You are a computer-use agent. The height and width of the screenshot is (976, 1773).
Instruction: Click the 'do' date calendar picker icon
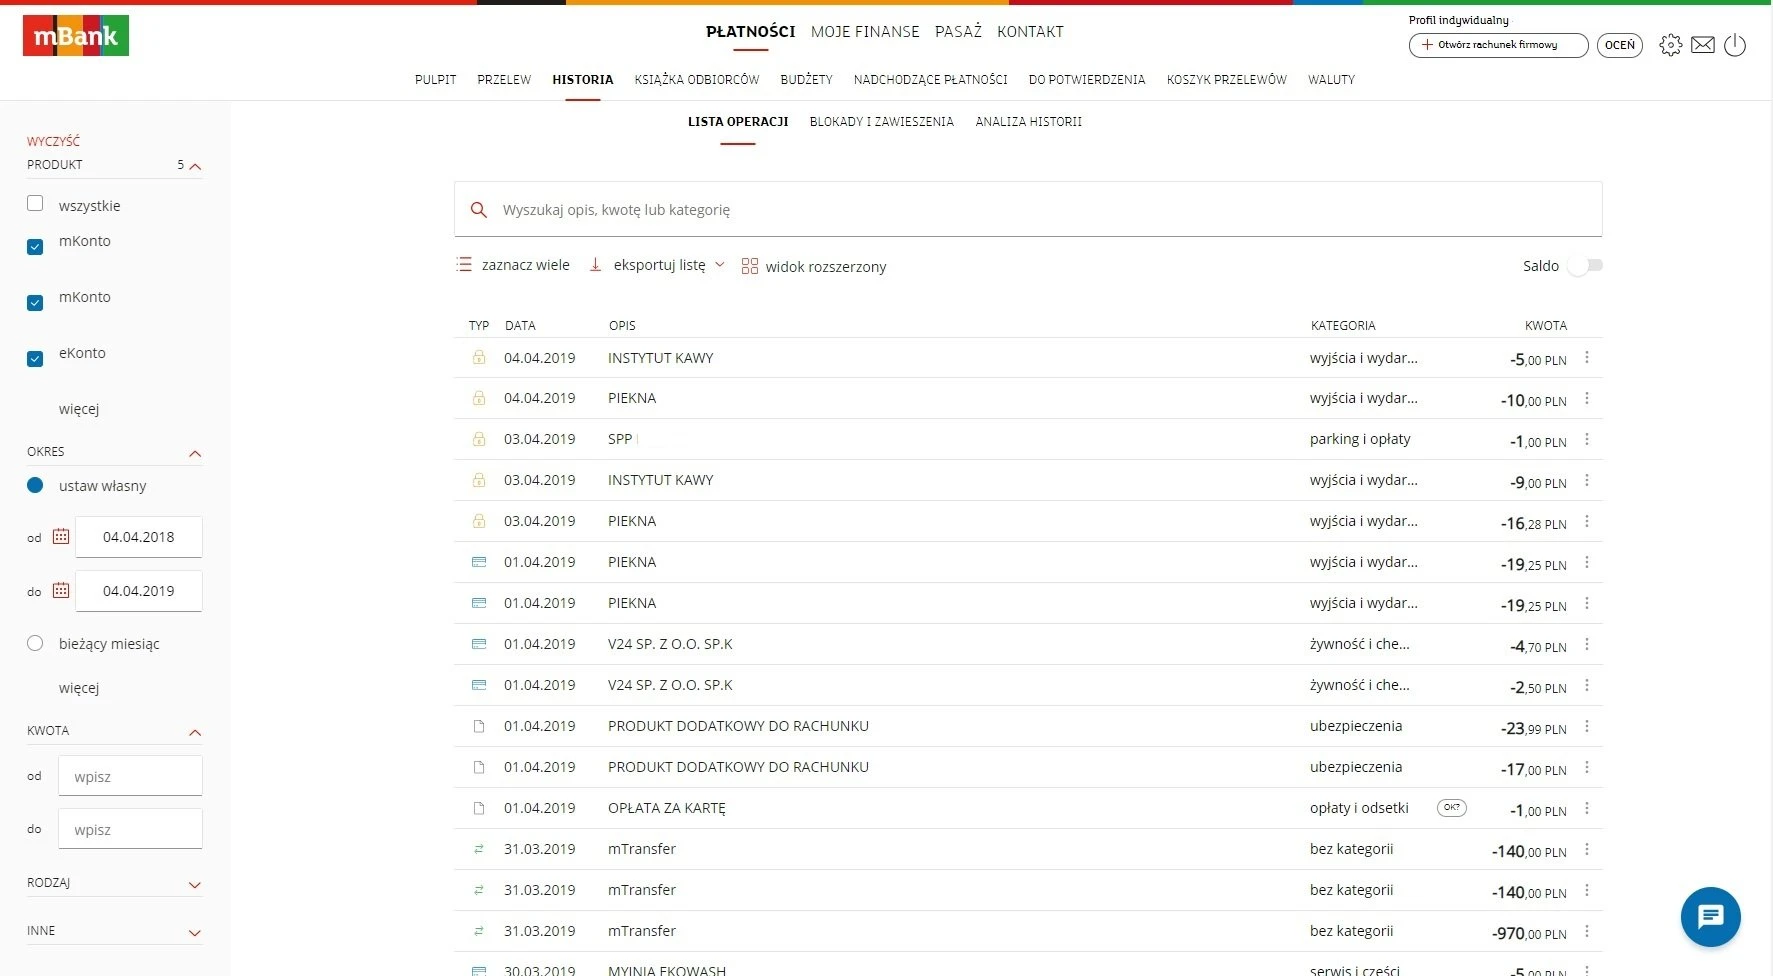click(x=61, y=591)
